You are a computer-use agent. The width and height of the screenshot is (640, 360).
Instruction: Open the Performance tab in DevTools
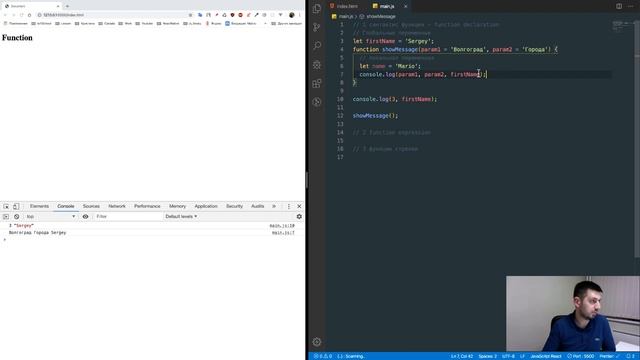pos(147,207)
